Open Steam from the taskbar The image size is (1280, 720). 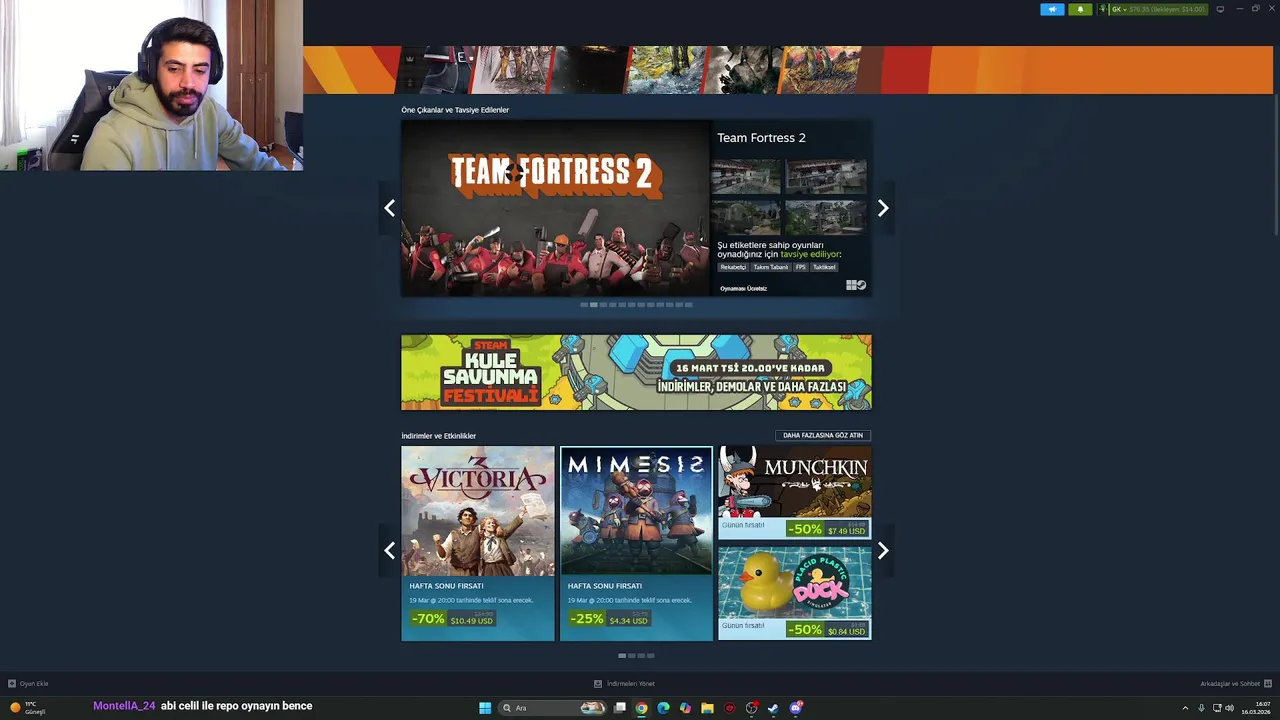[773, 708]
